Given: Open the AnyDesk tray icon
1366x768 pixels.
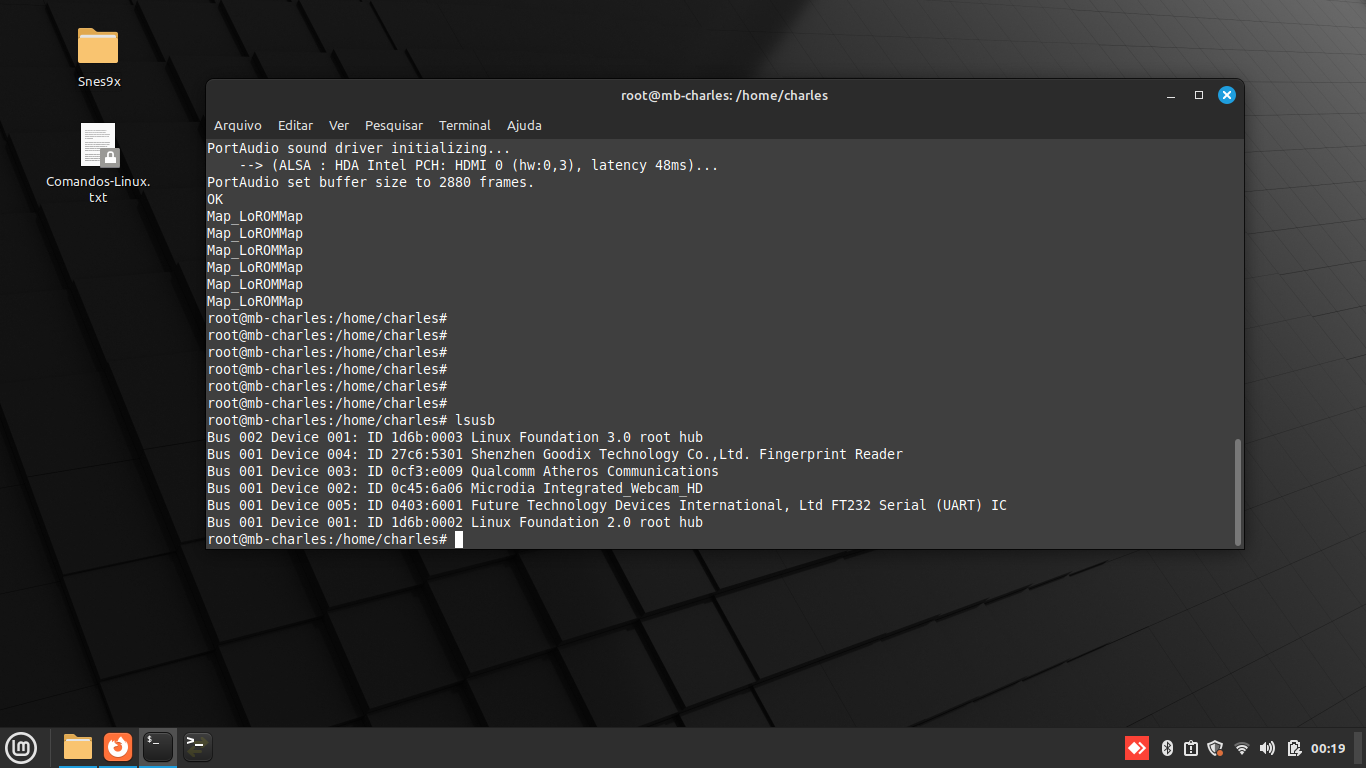Looking at the screenshot, I should click(1137, 748).
